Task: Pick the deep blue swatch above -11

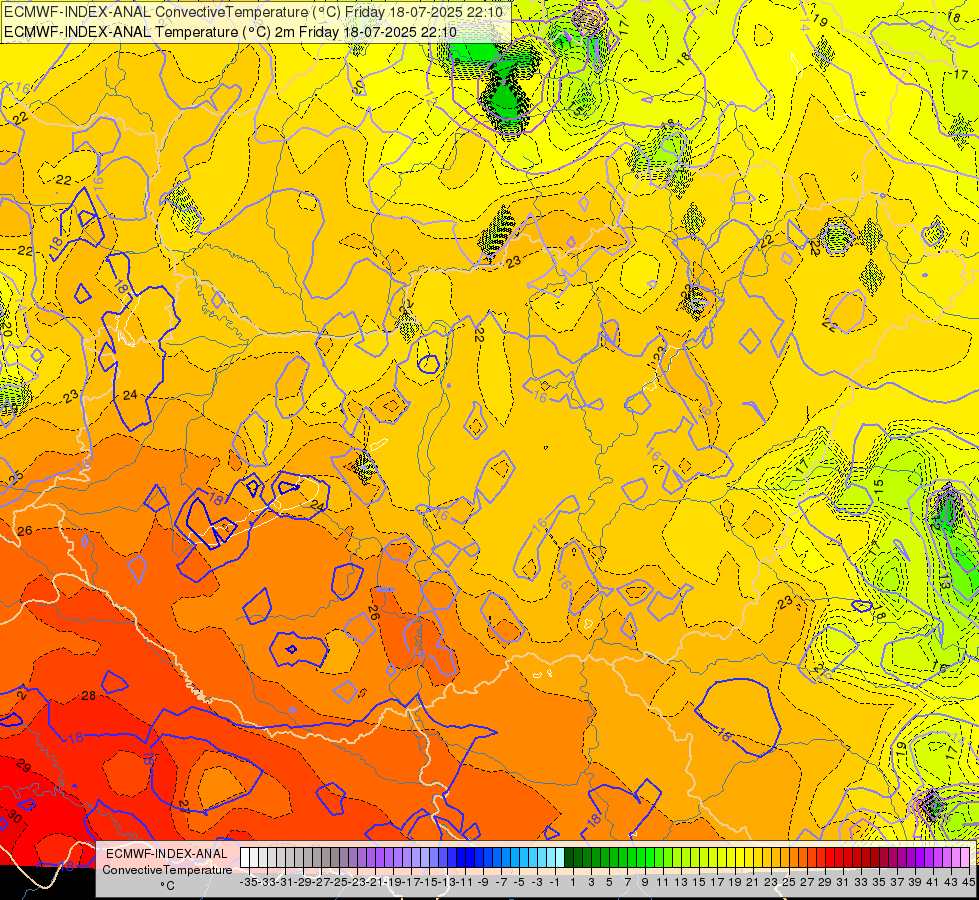Action: [461, 858]
